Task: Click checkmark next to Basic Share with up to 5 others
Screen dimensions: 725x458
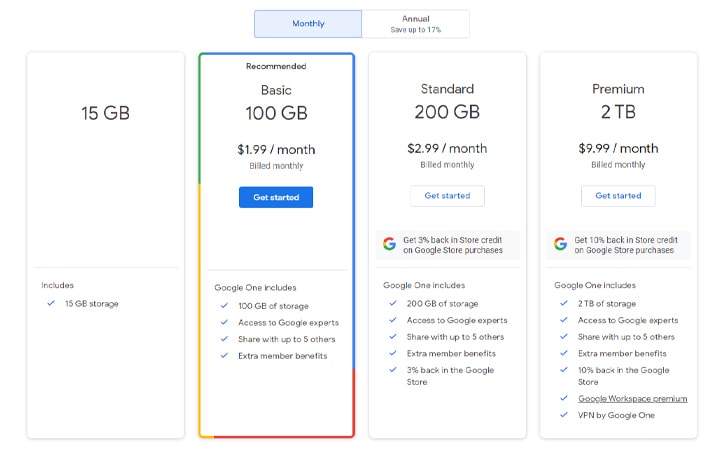Action: 224,339
